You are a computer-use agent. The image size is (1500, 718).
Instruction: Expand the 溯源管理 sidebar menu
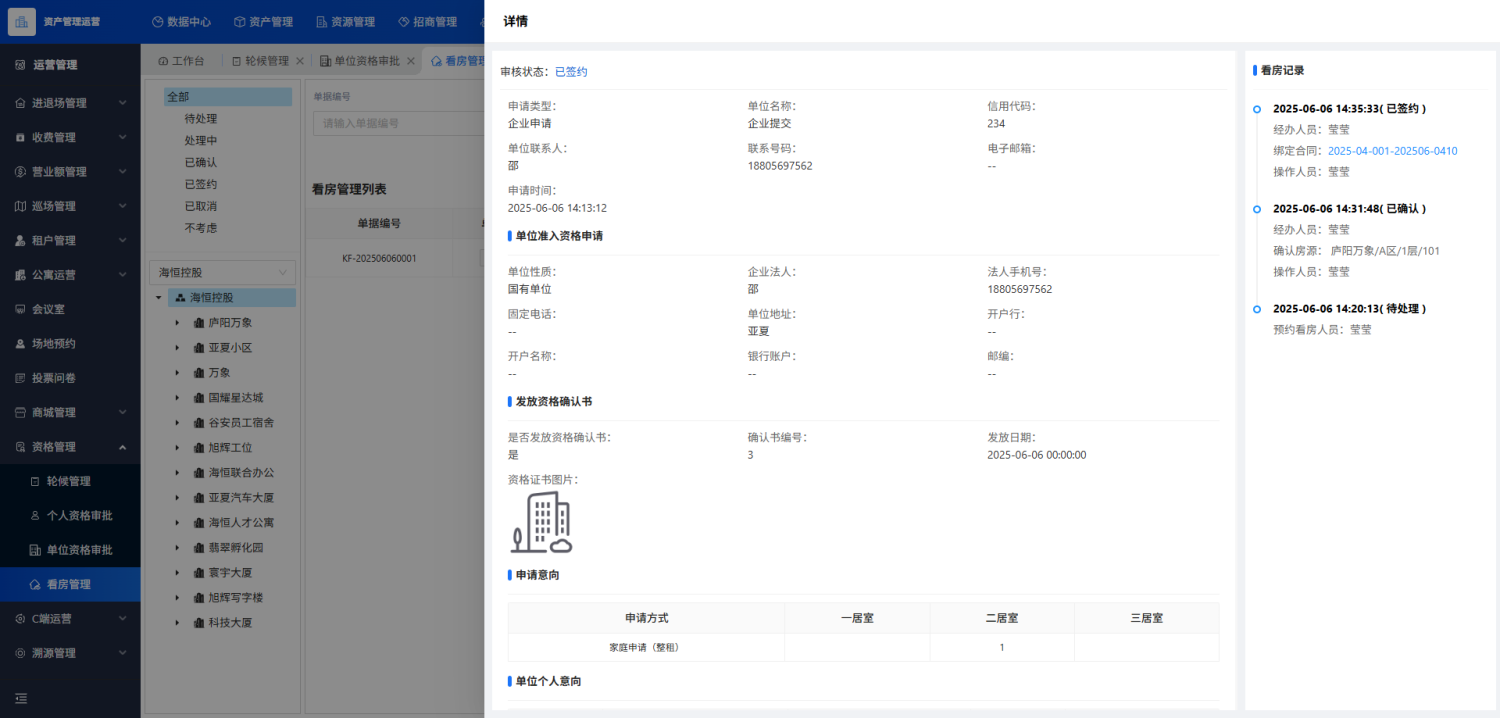point(70,653)
